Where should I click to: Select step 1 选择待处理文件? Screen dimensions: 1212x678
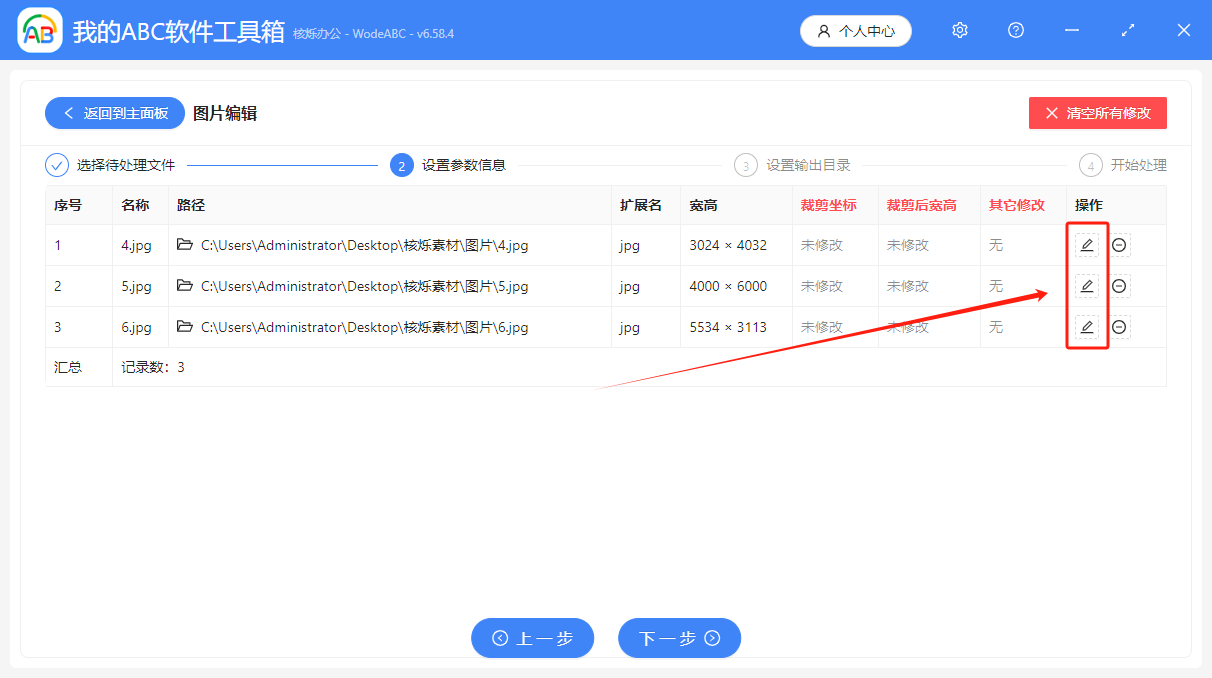[x=111, y=165]
